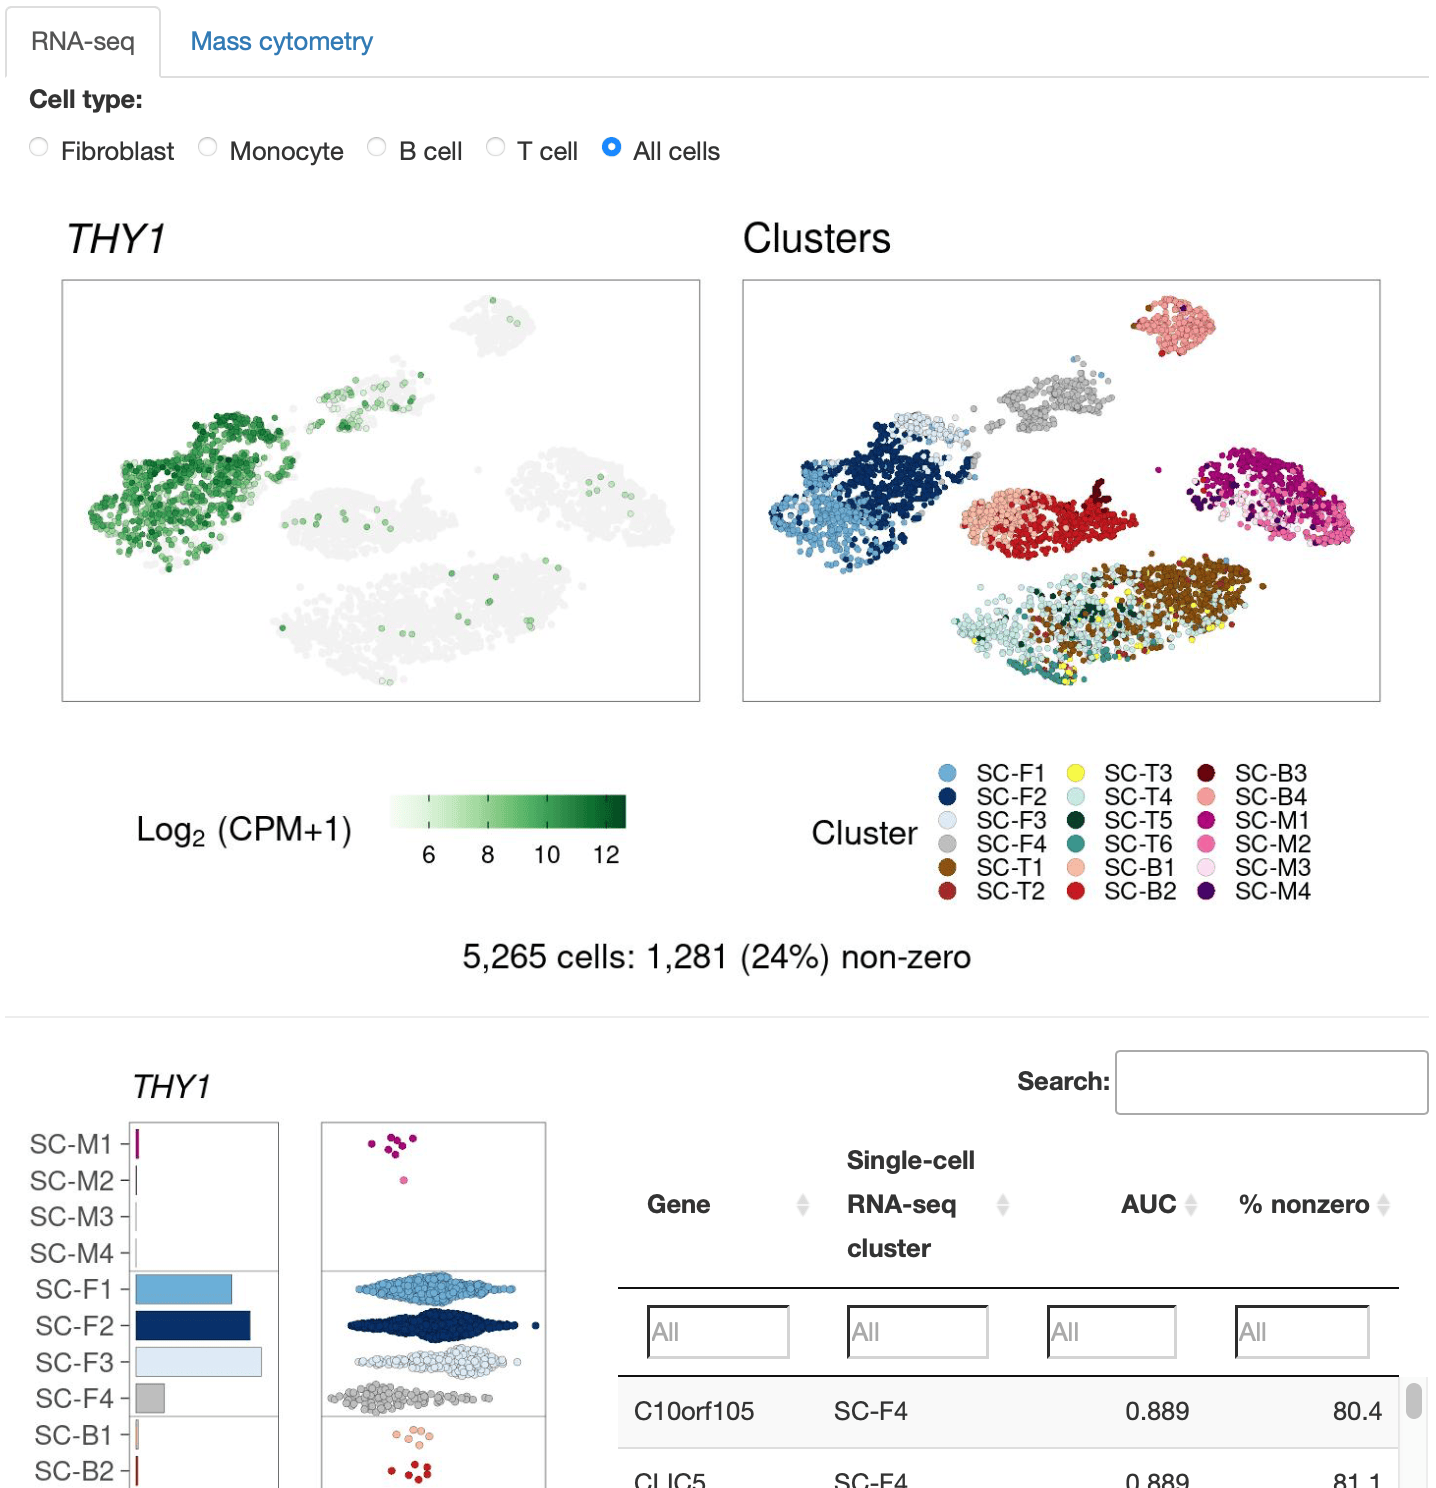
Task: Select the SC-M4 purple legend dot
Action: point(1207,892)
